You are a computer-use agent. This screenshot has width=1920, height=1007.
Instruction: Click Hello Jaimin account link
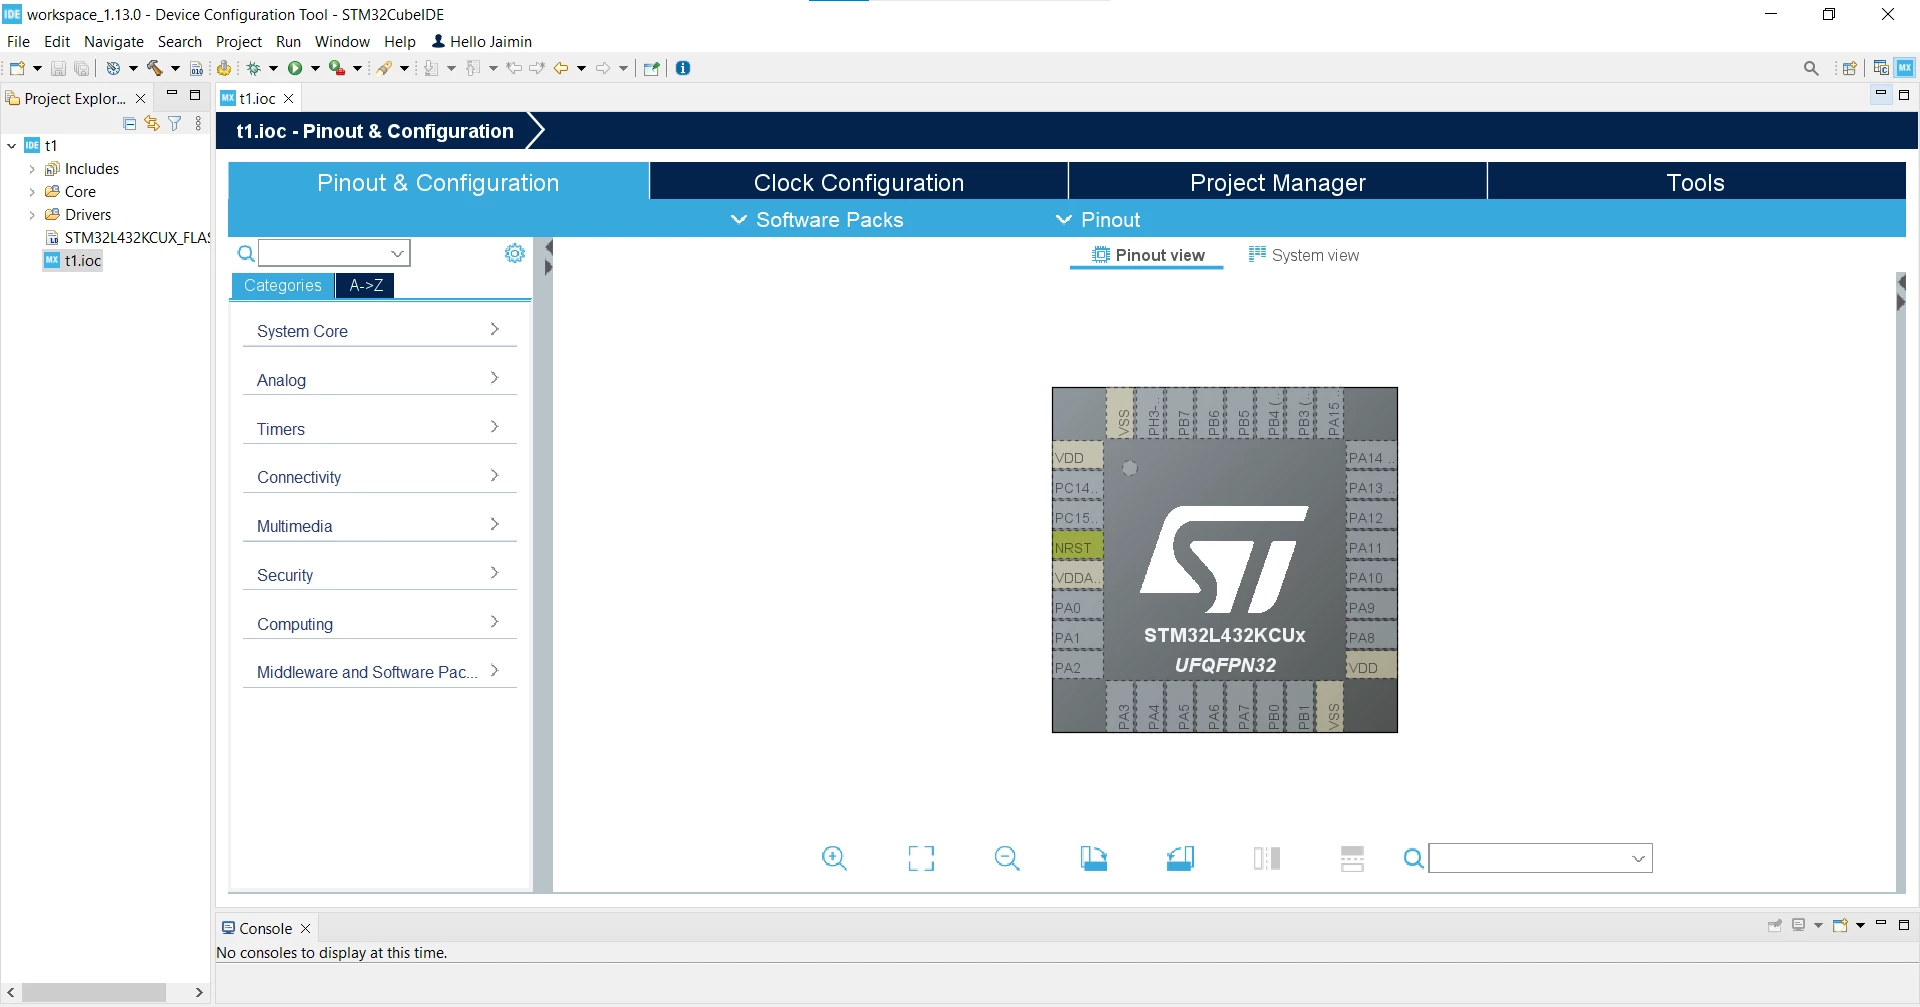482,41
